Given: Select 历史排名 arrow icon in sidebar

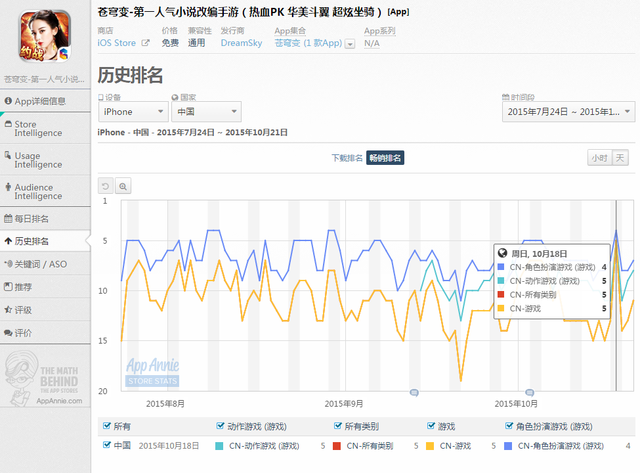Looking at the screenshot, I should pos(8,241).
